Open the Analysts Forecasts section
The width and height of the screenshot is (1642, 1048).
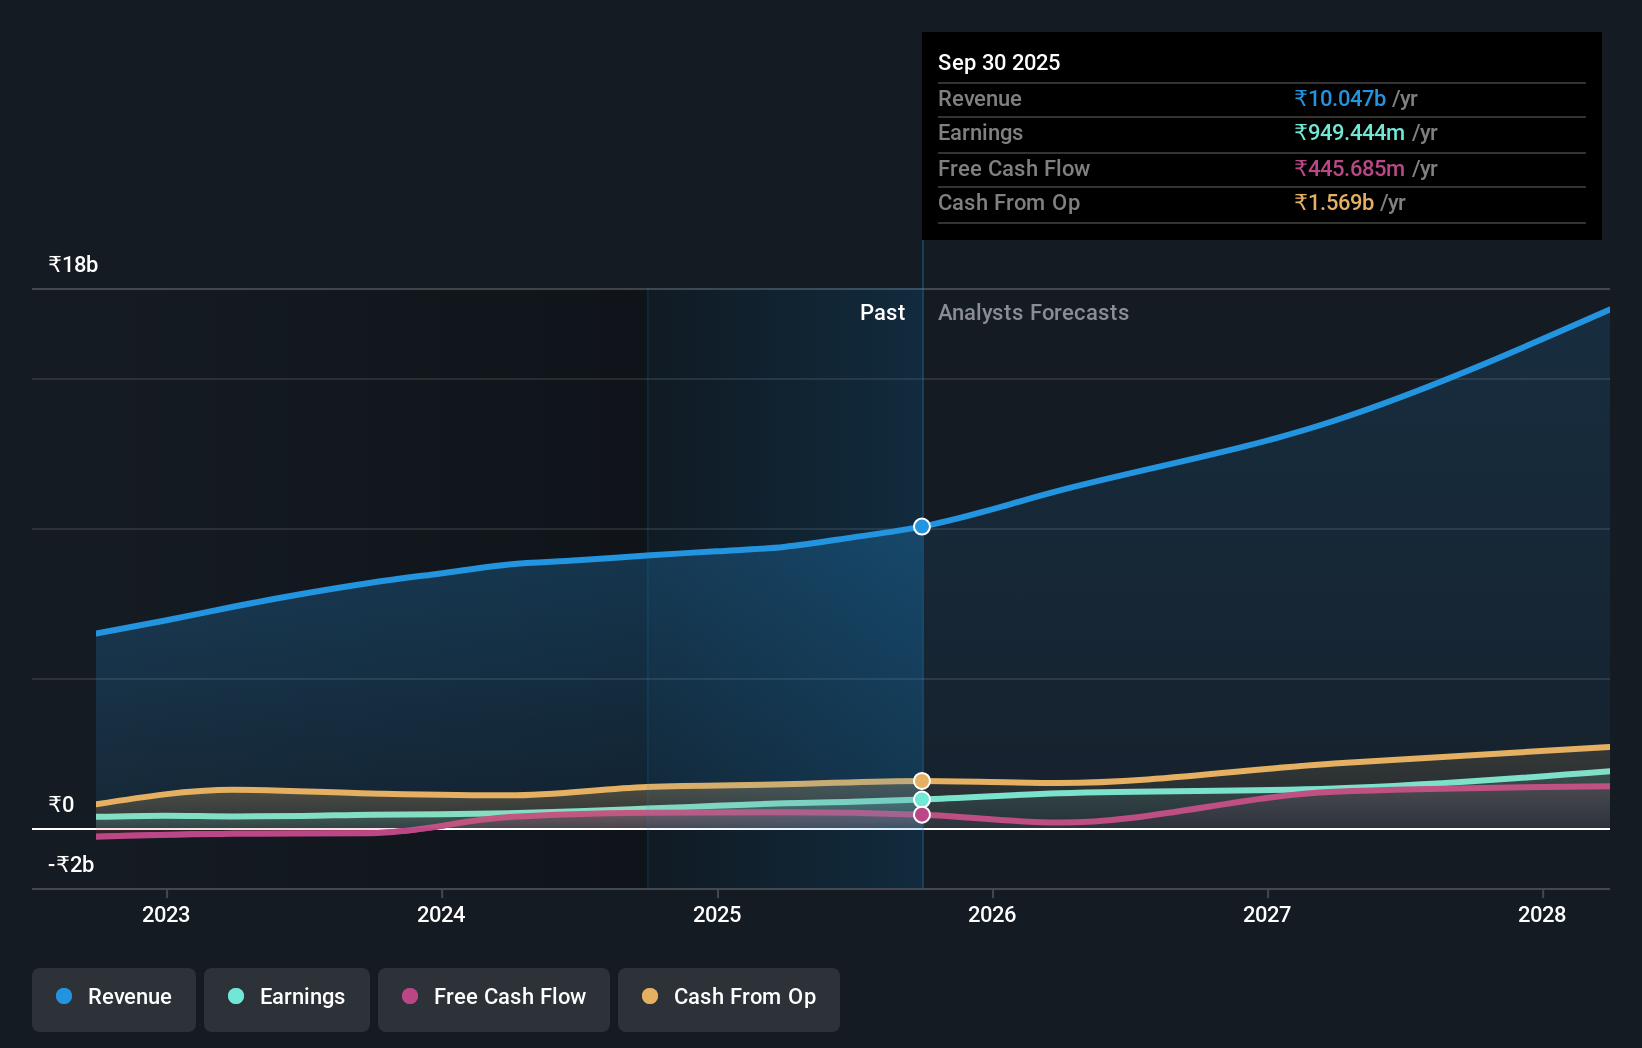coord(1034,312)
